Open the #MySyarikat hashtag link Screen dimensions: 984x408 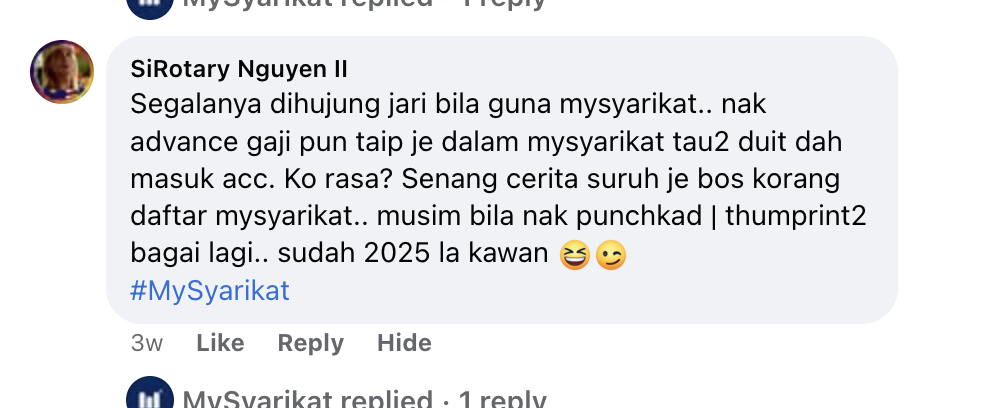pos(210,291)
